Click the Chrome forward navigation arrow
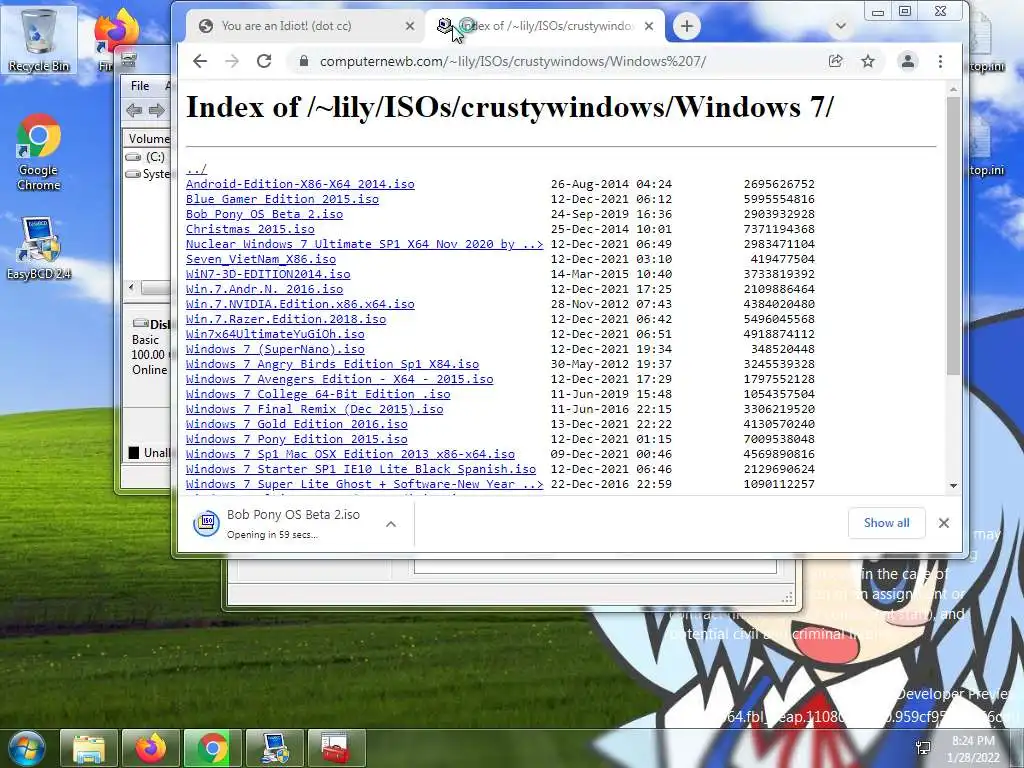The image size is (1024, 768). (232, 61)
